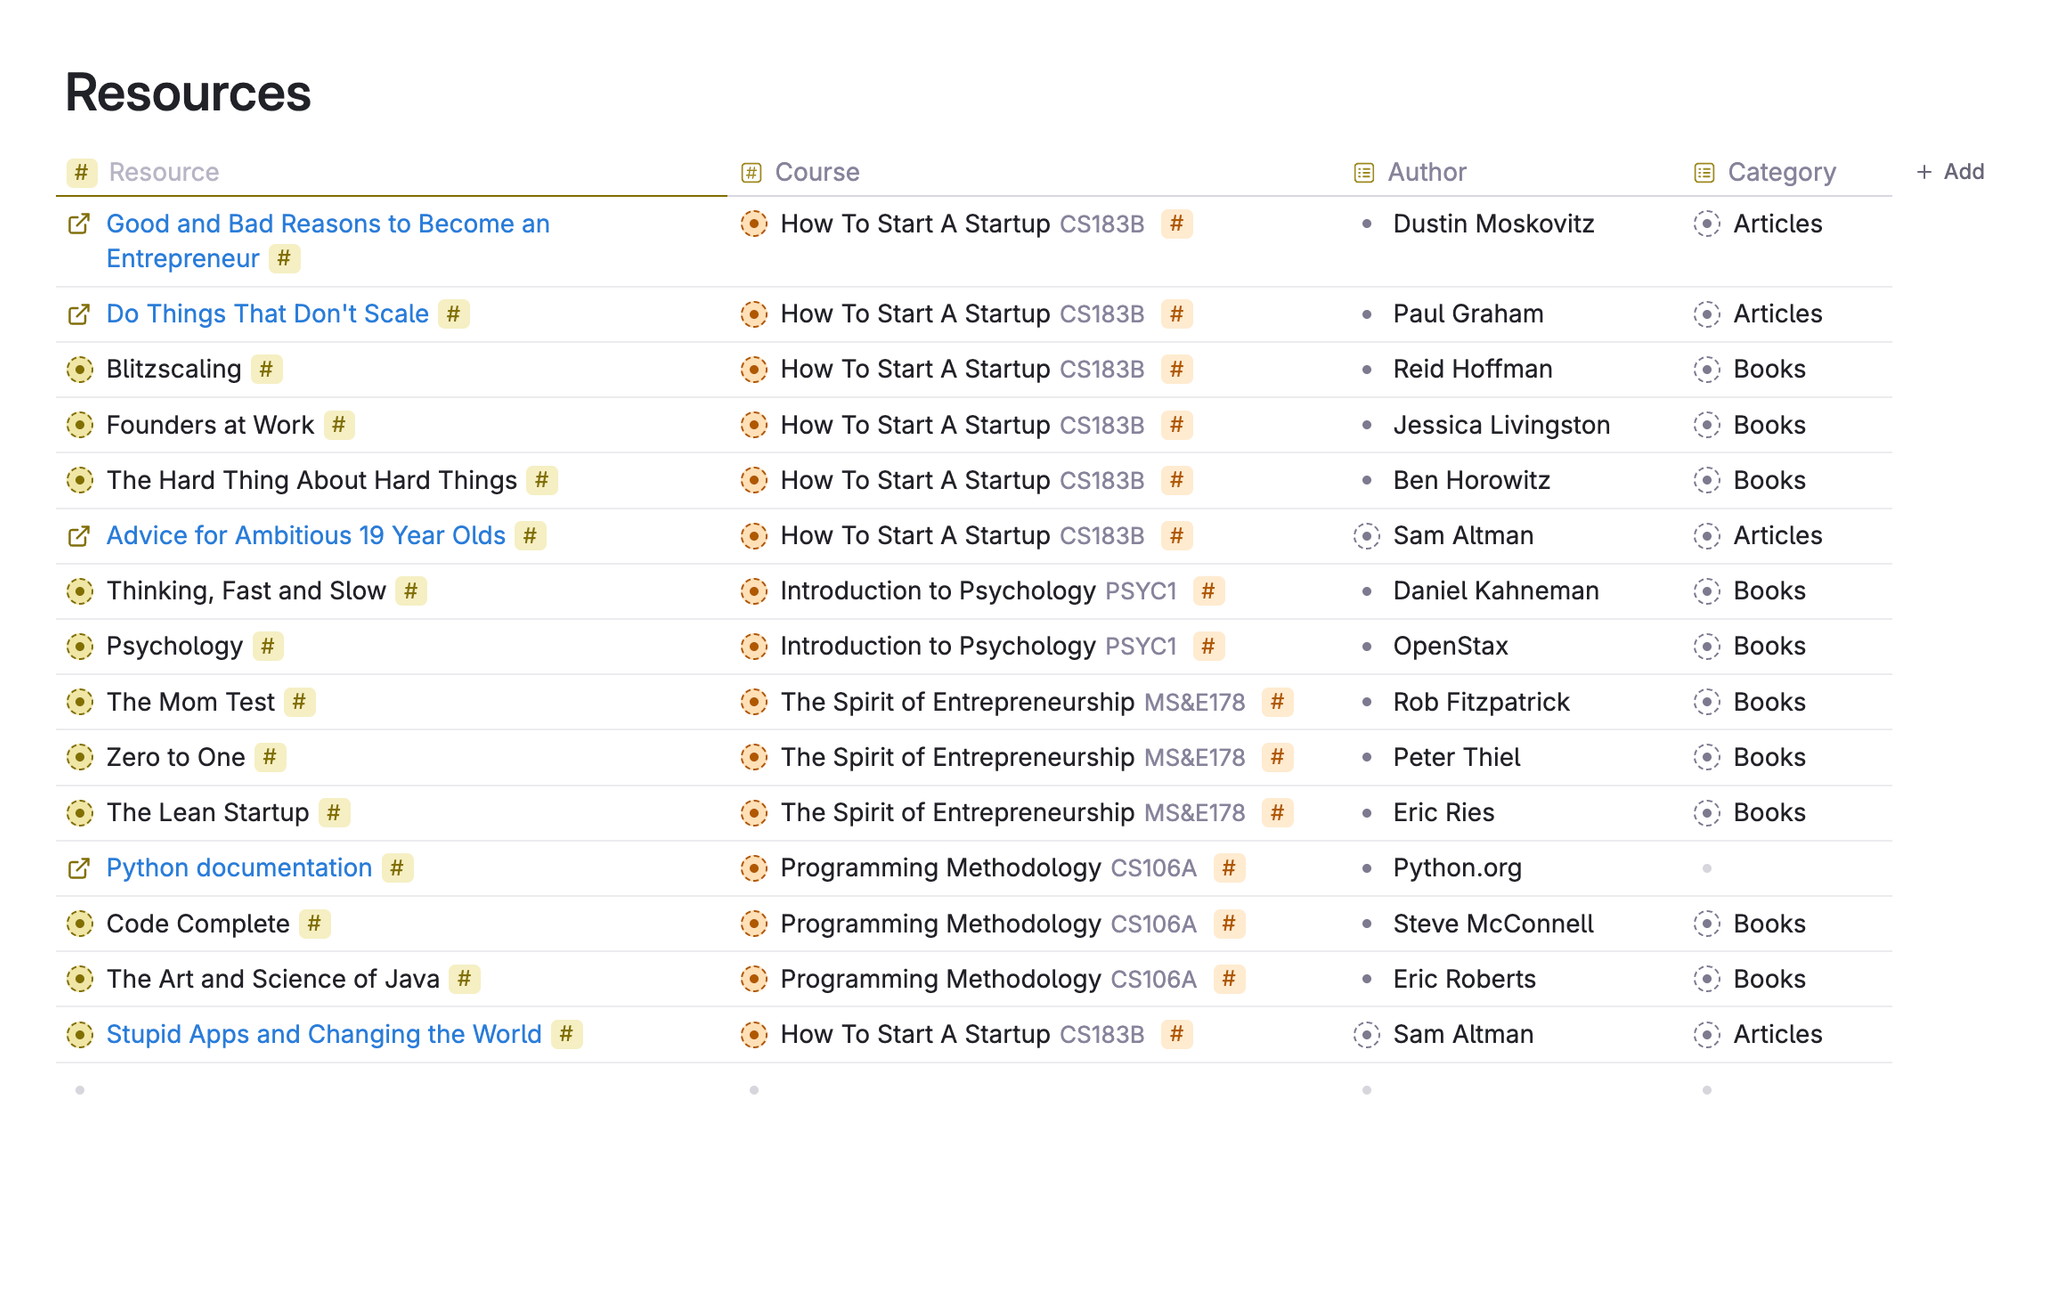2048x1311 pixels.
Task: Click the yellow node icon next to Blitzscaling
Action: 80,369
